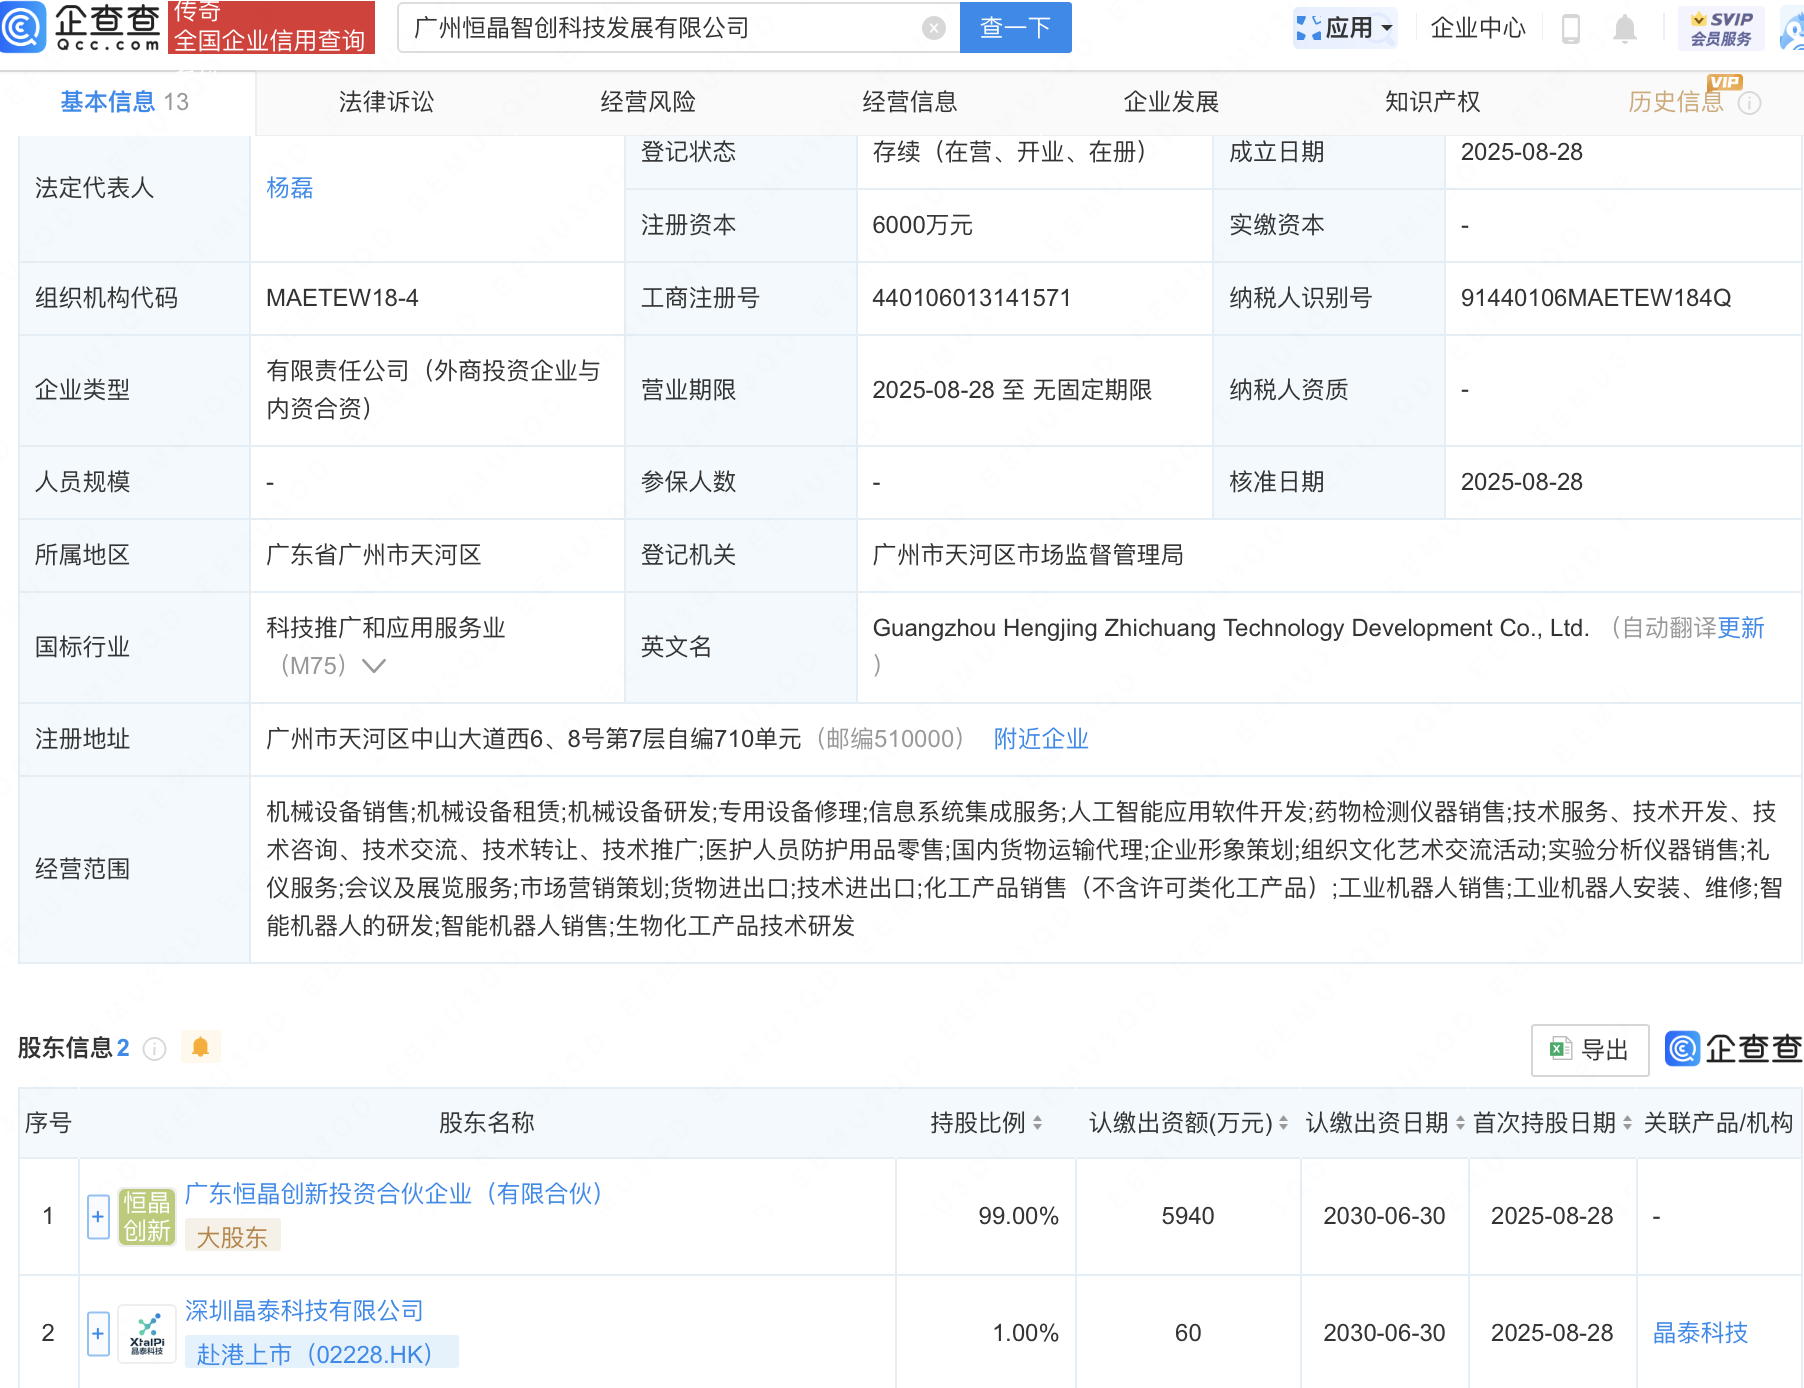Click info icon beside 历史信息 tab
This screenshot has width=1804, height=1388.
[x=1750, y=103]
